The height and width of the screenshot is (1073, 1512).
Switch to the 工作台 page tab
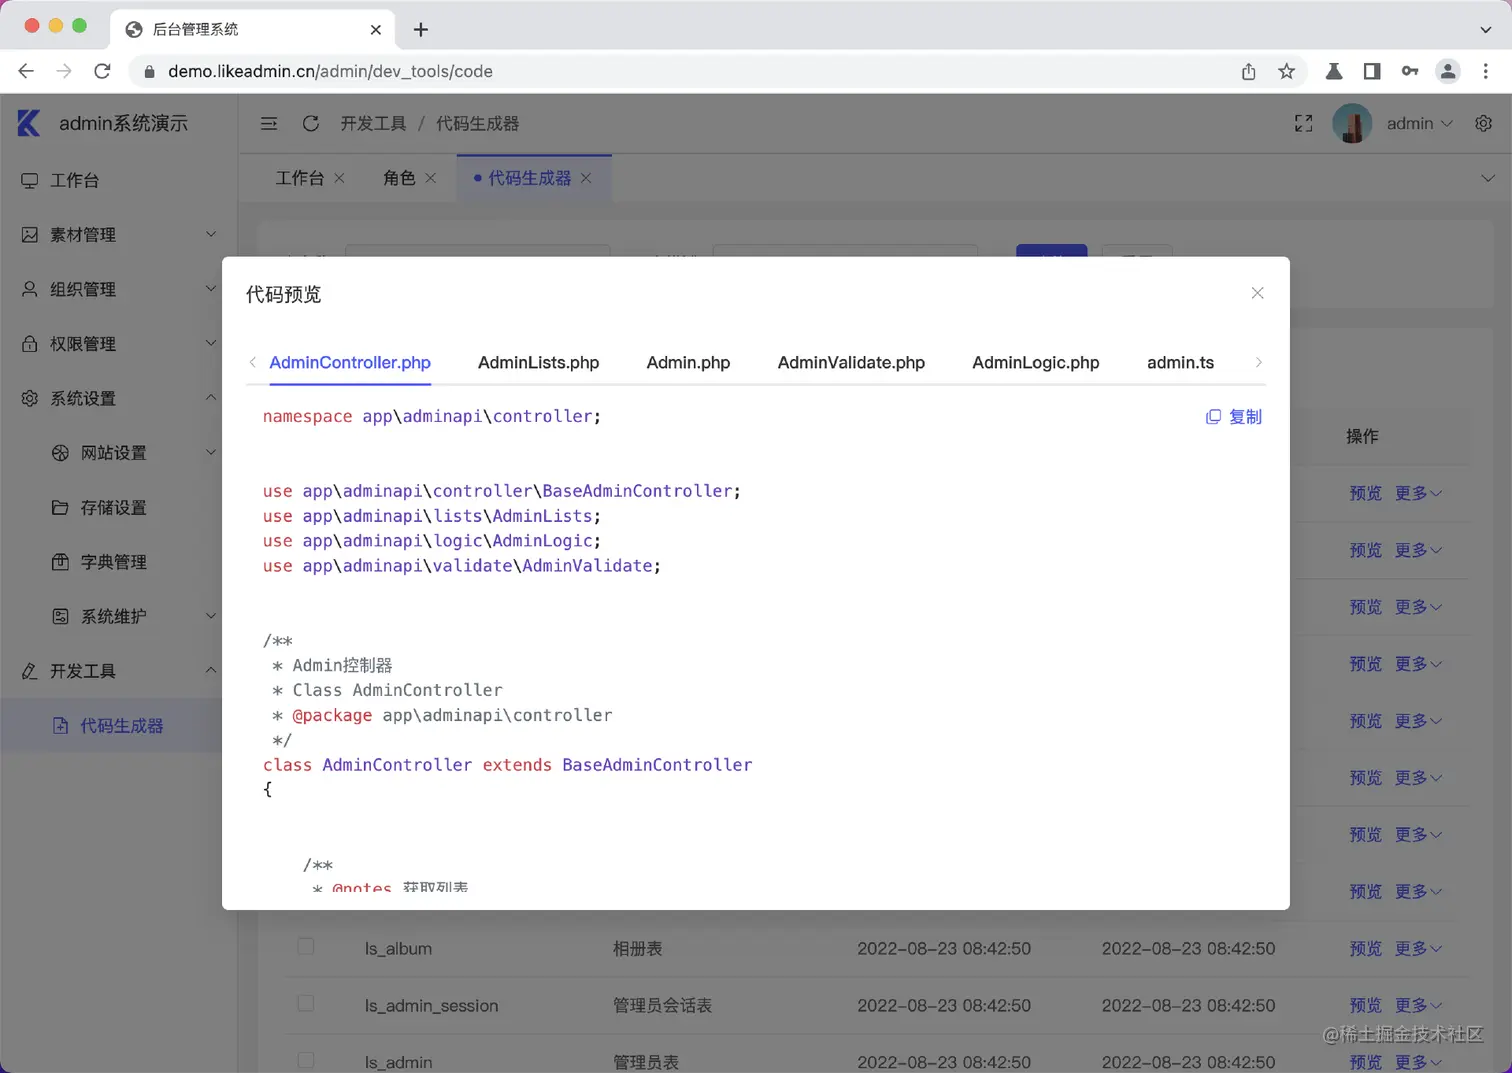[299, 178]
